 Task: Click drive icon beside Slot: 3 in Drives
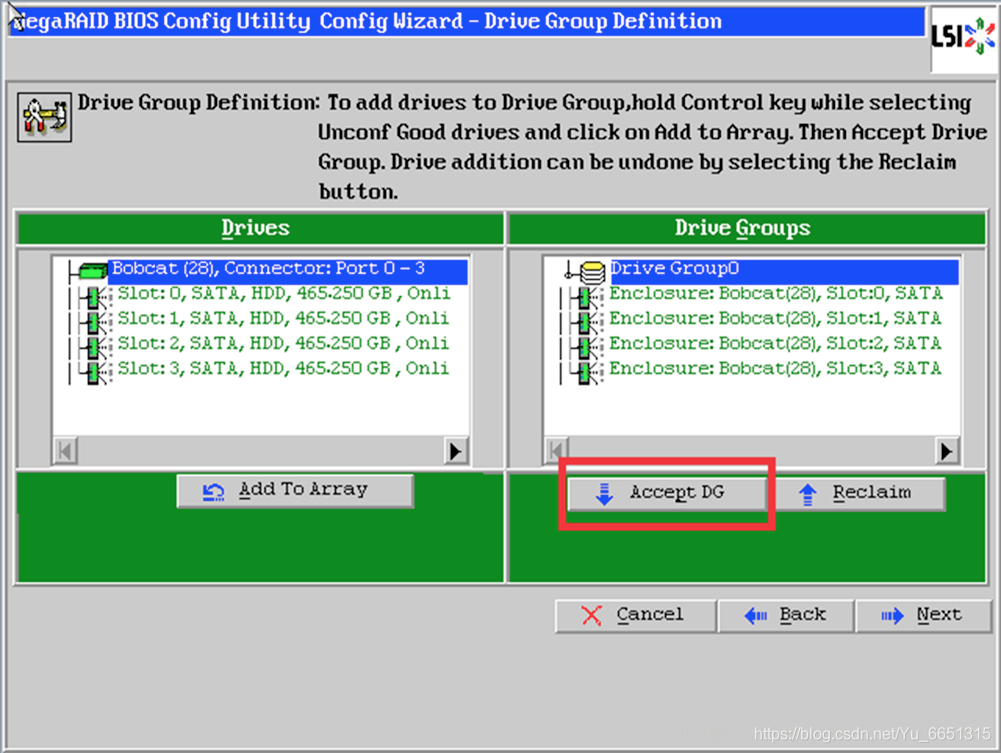96,372
